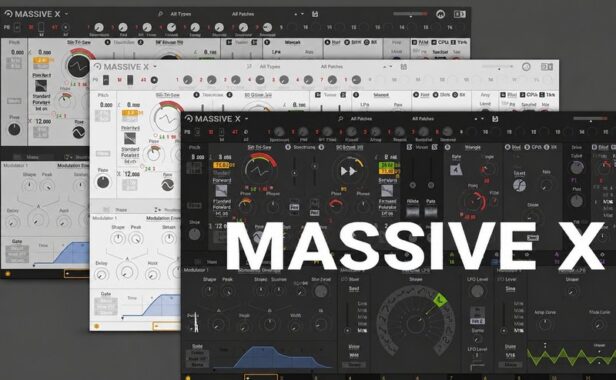This screenshot has width=616, height=380.
Task: Click the search magnifier icon in the front dark window
Action: (x=341, y=119)
